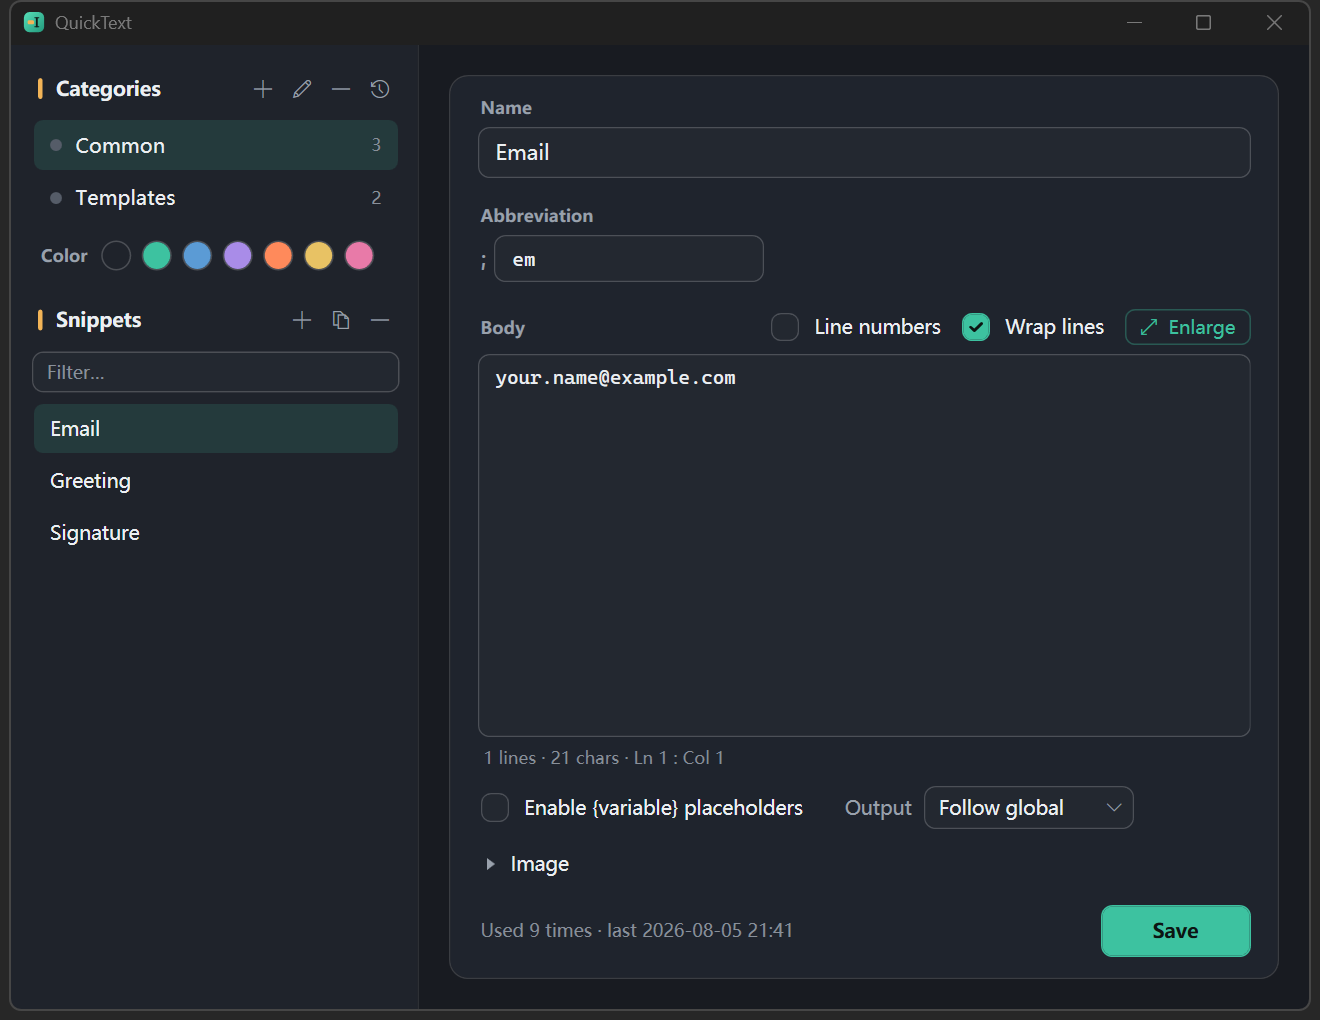Click the QuickText app logo icon
Screen dimensions: 1320x1020
(x=34, y=22)
